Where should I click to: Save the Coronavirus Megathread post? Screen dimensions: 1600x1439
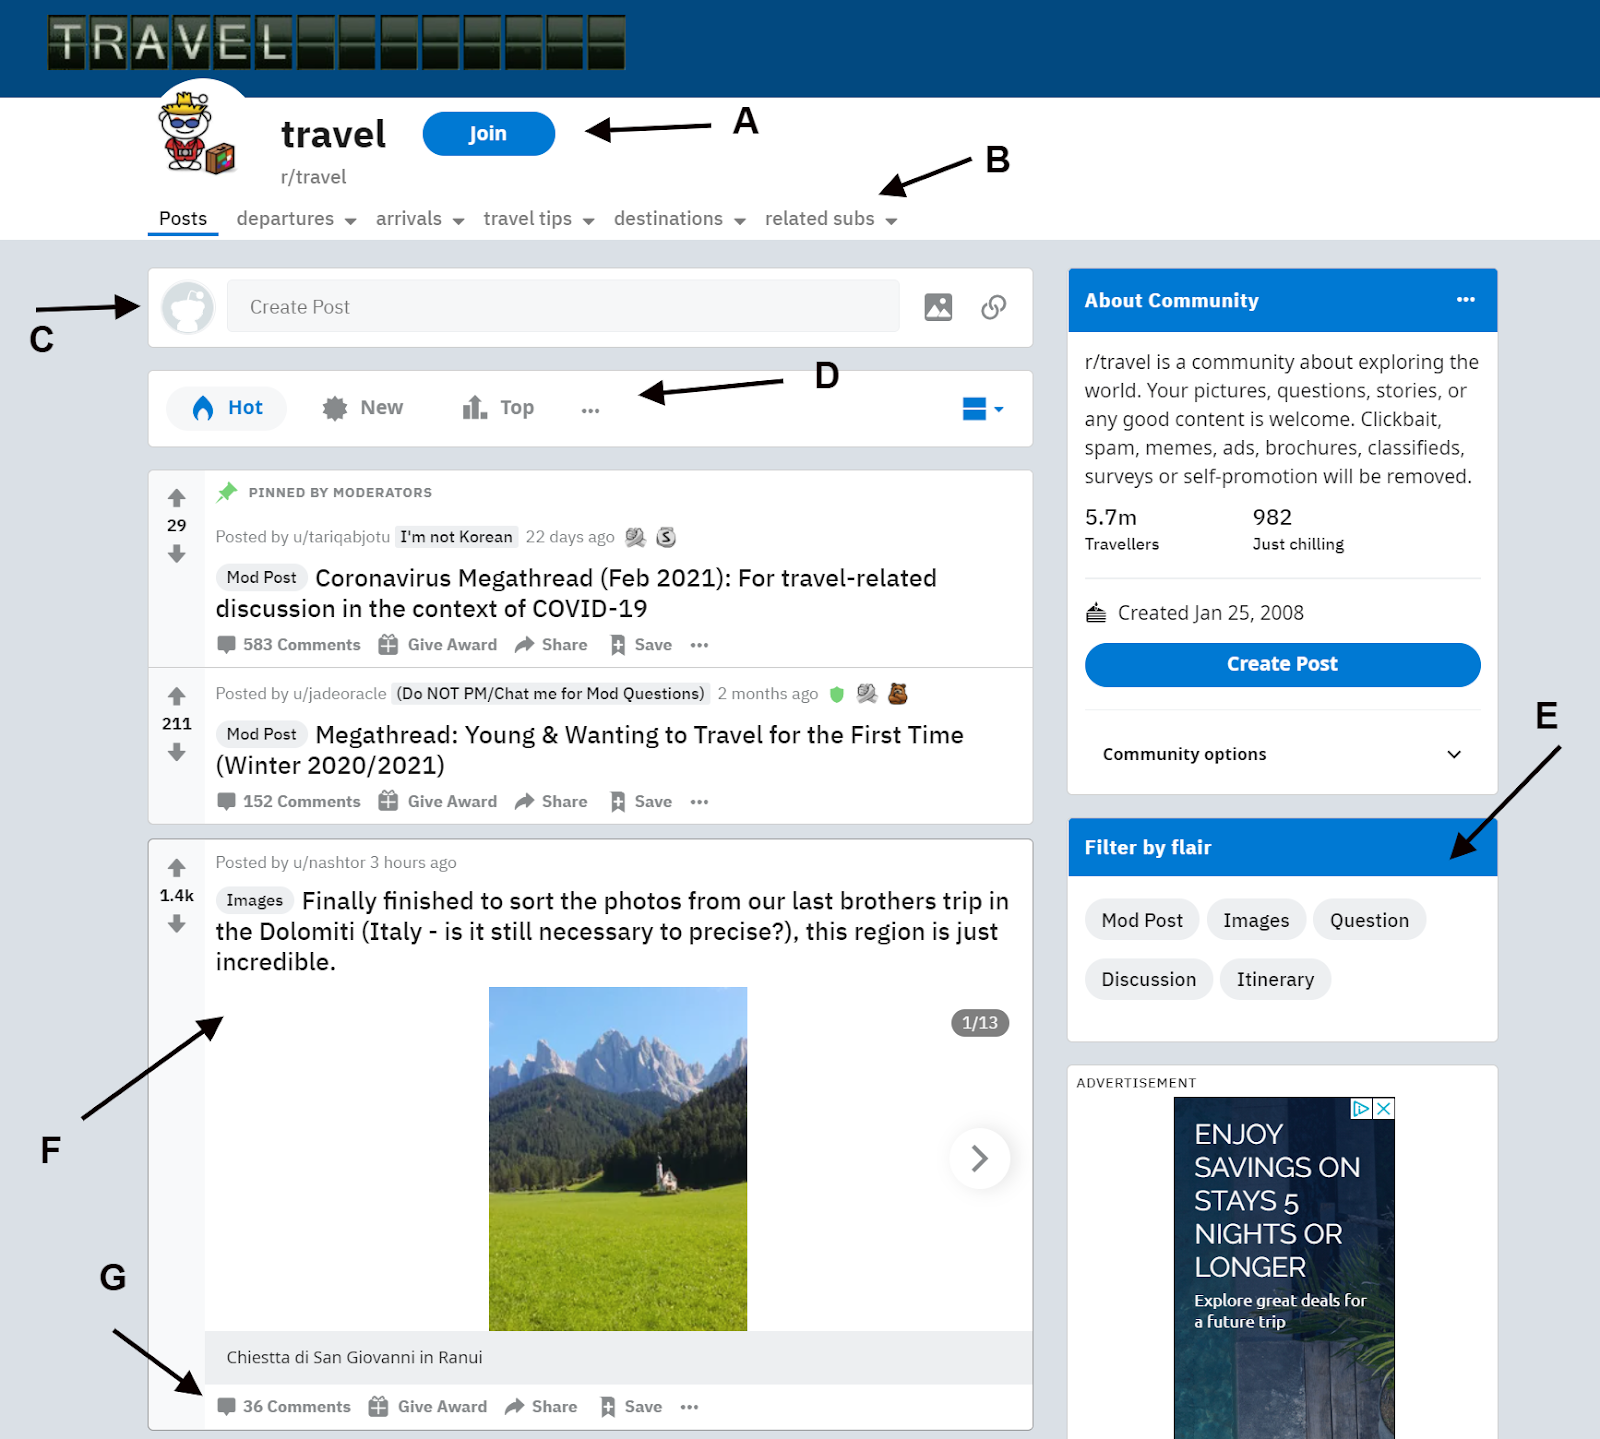[641, 645]
